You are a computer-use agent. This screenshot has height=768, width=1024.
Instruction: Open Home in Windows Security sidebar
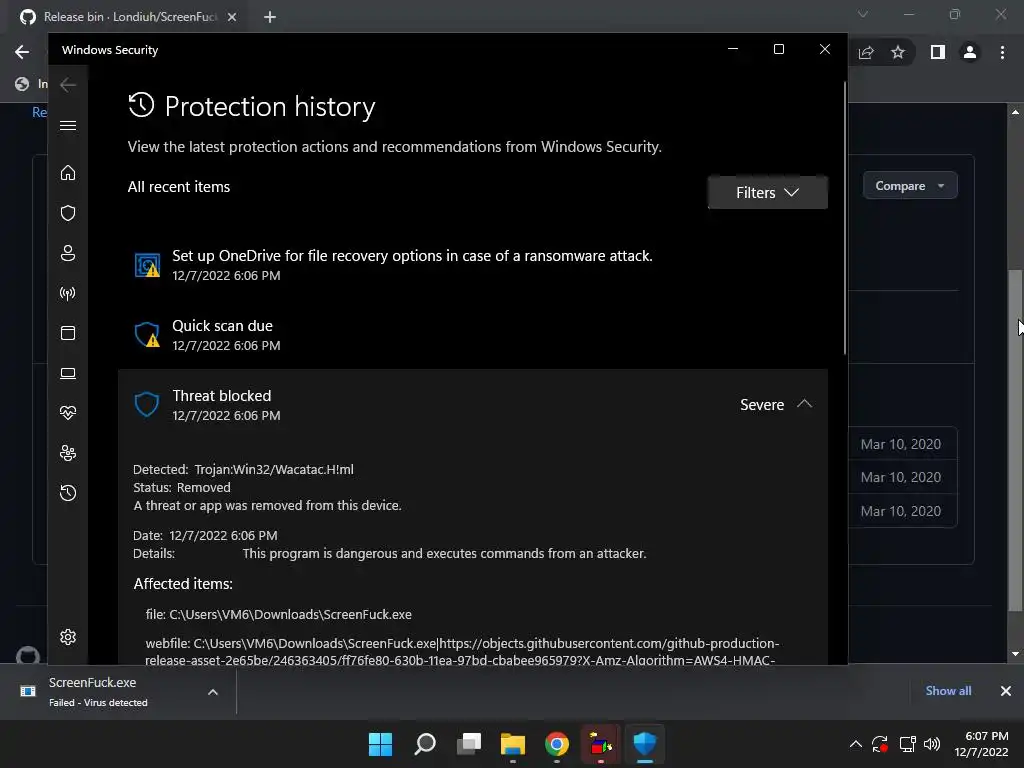(68, 173)
